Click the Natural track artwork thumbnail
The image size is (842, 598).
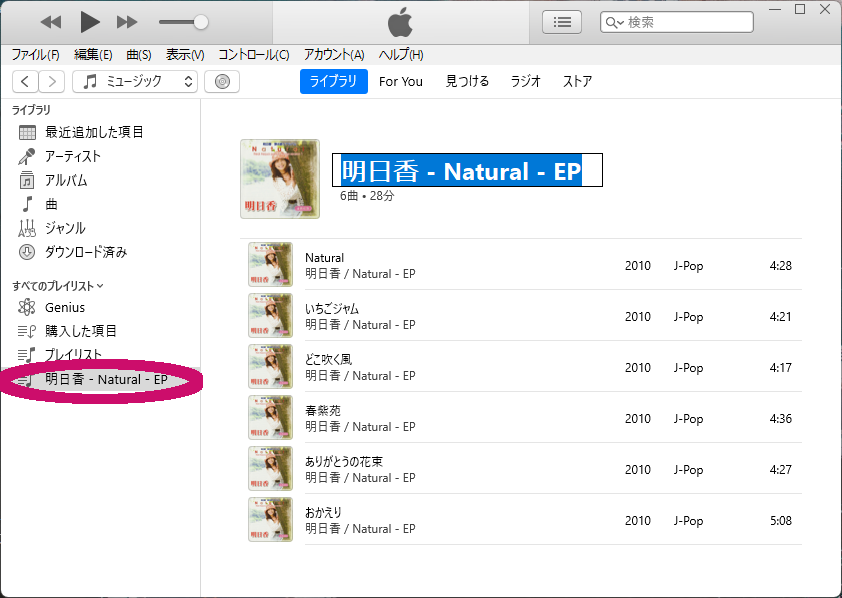pyautogui.click(x=270, y=264)
